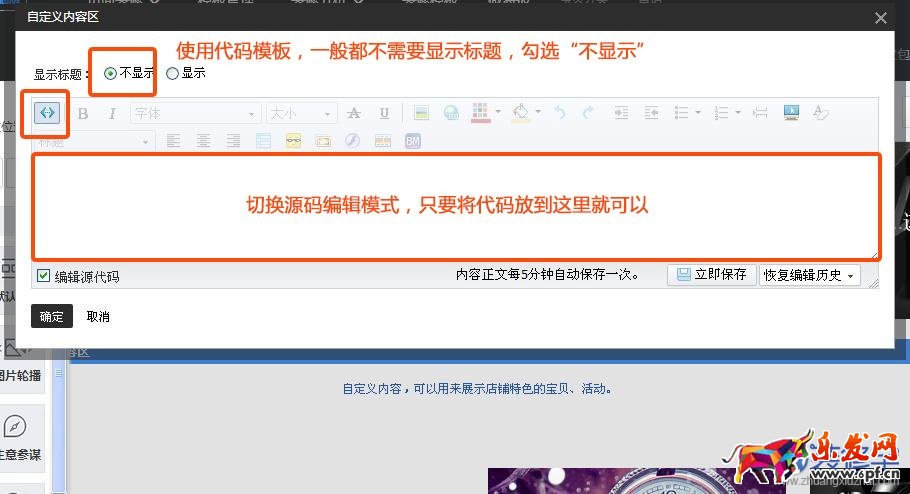Screen dimensions: 910x494
Task: Open the preview monitor icon
Action: [x=791, y=112]
